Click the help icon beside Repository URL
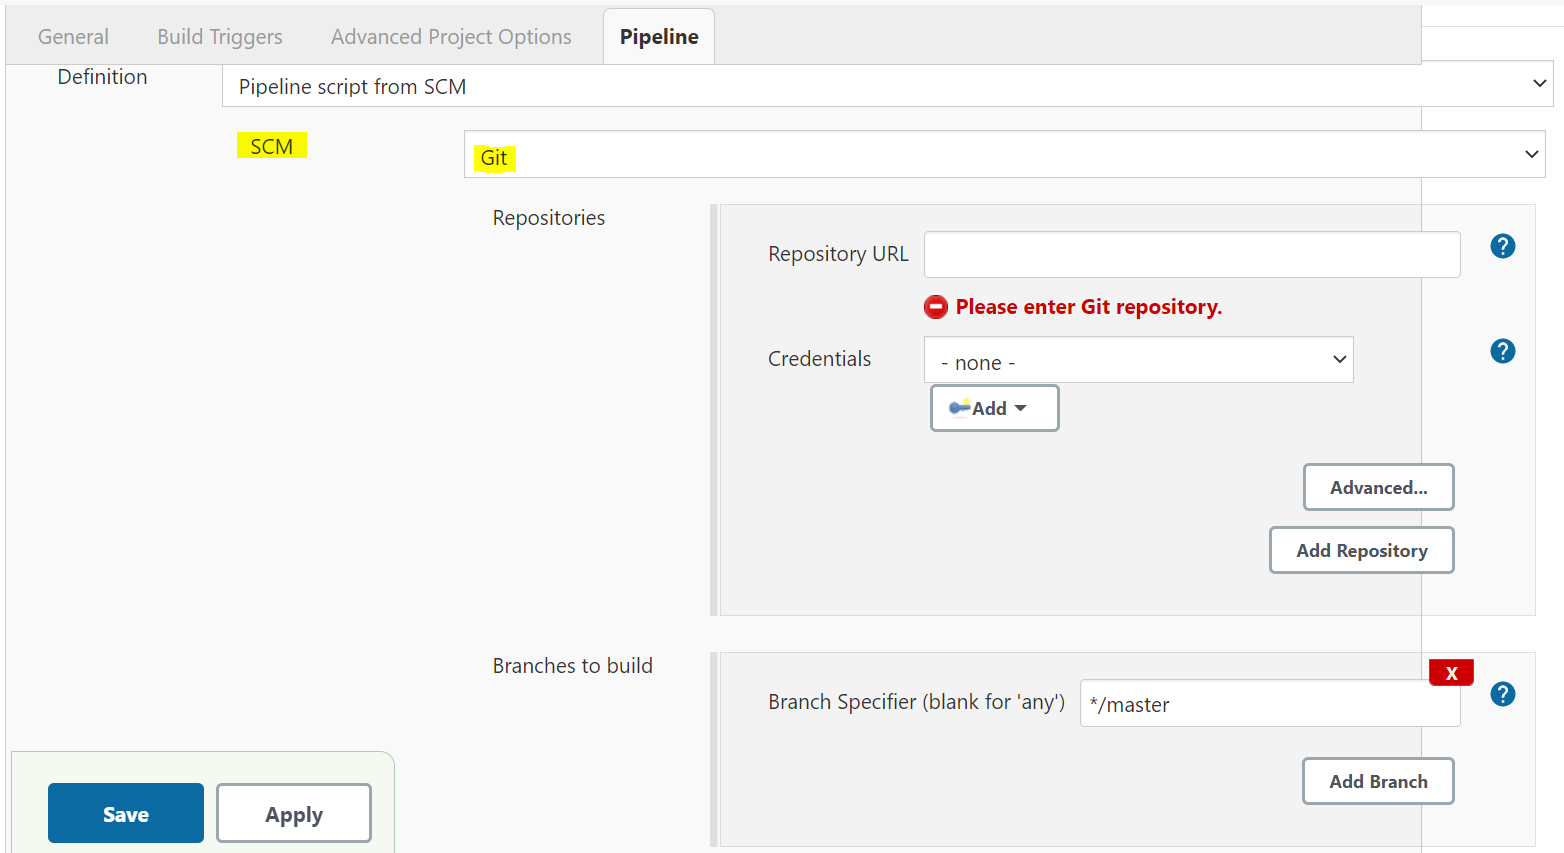This screenshot has height=853, width=1564. tap(1502, 246)
